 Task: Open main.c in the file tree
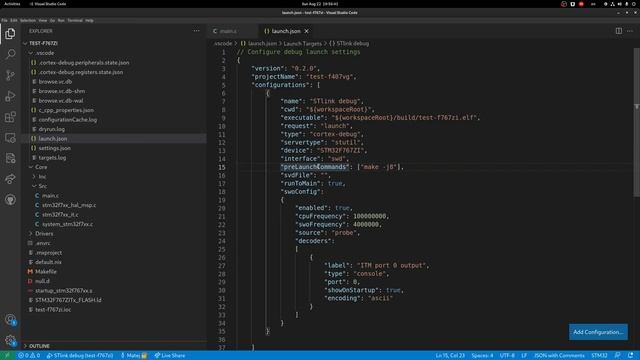tap(50, 196)
